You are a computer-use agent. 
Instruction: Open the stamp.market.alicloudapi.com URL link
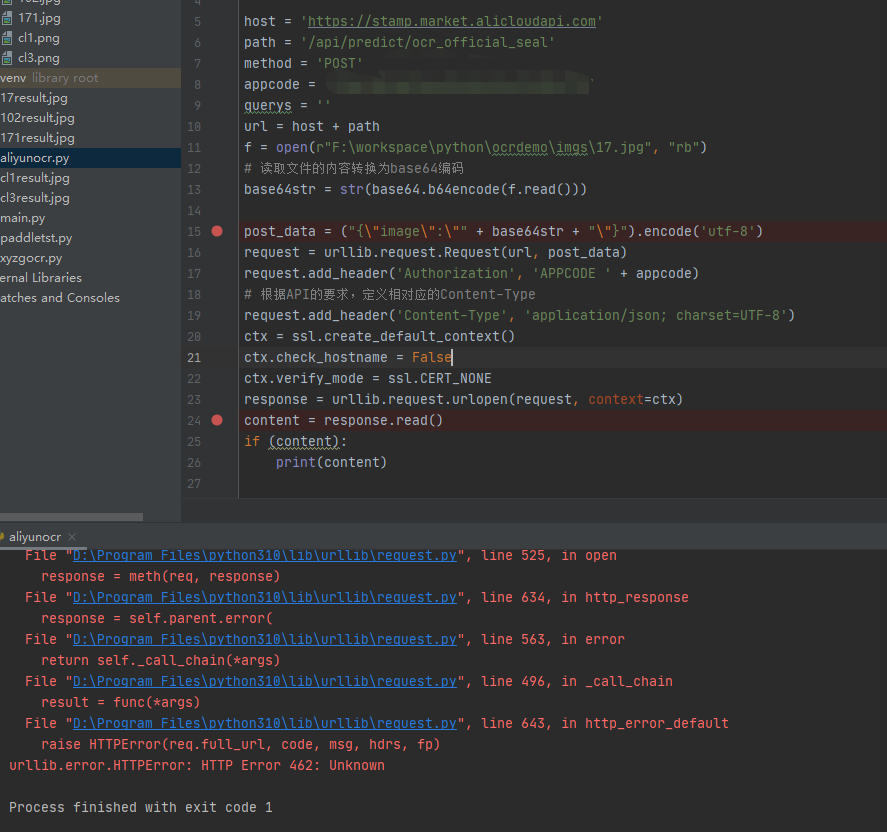tap(451, 21)
